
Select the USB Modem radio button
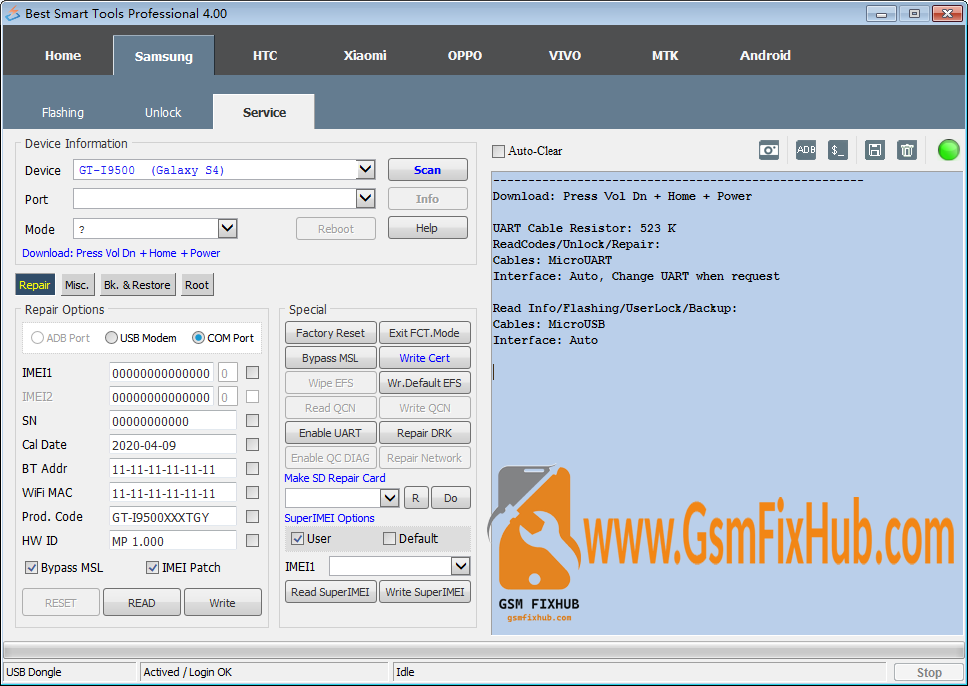point(111,338)
